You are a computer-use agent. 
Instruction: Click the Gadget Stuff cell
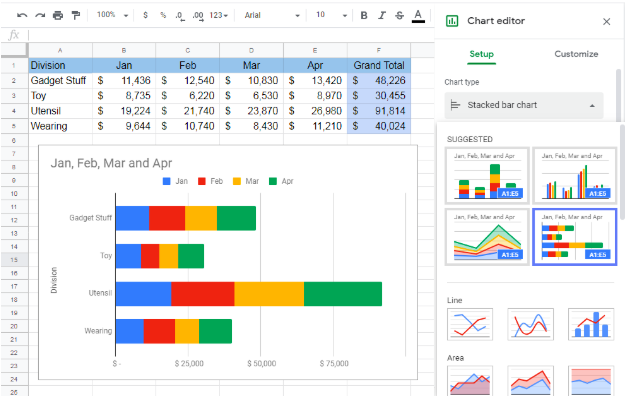pos(60,81)
